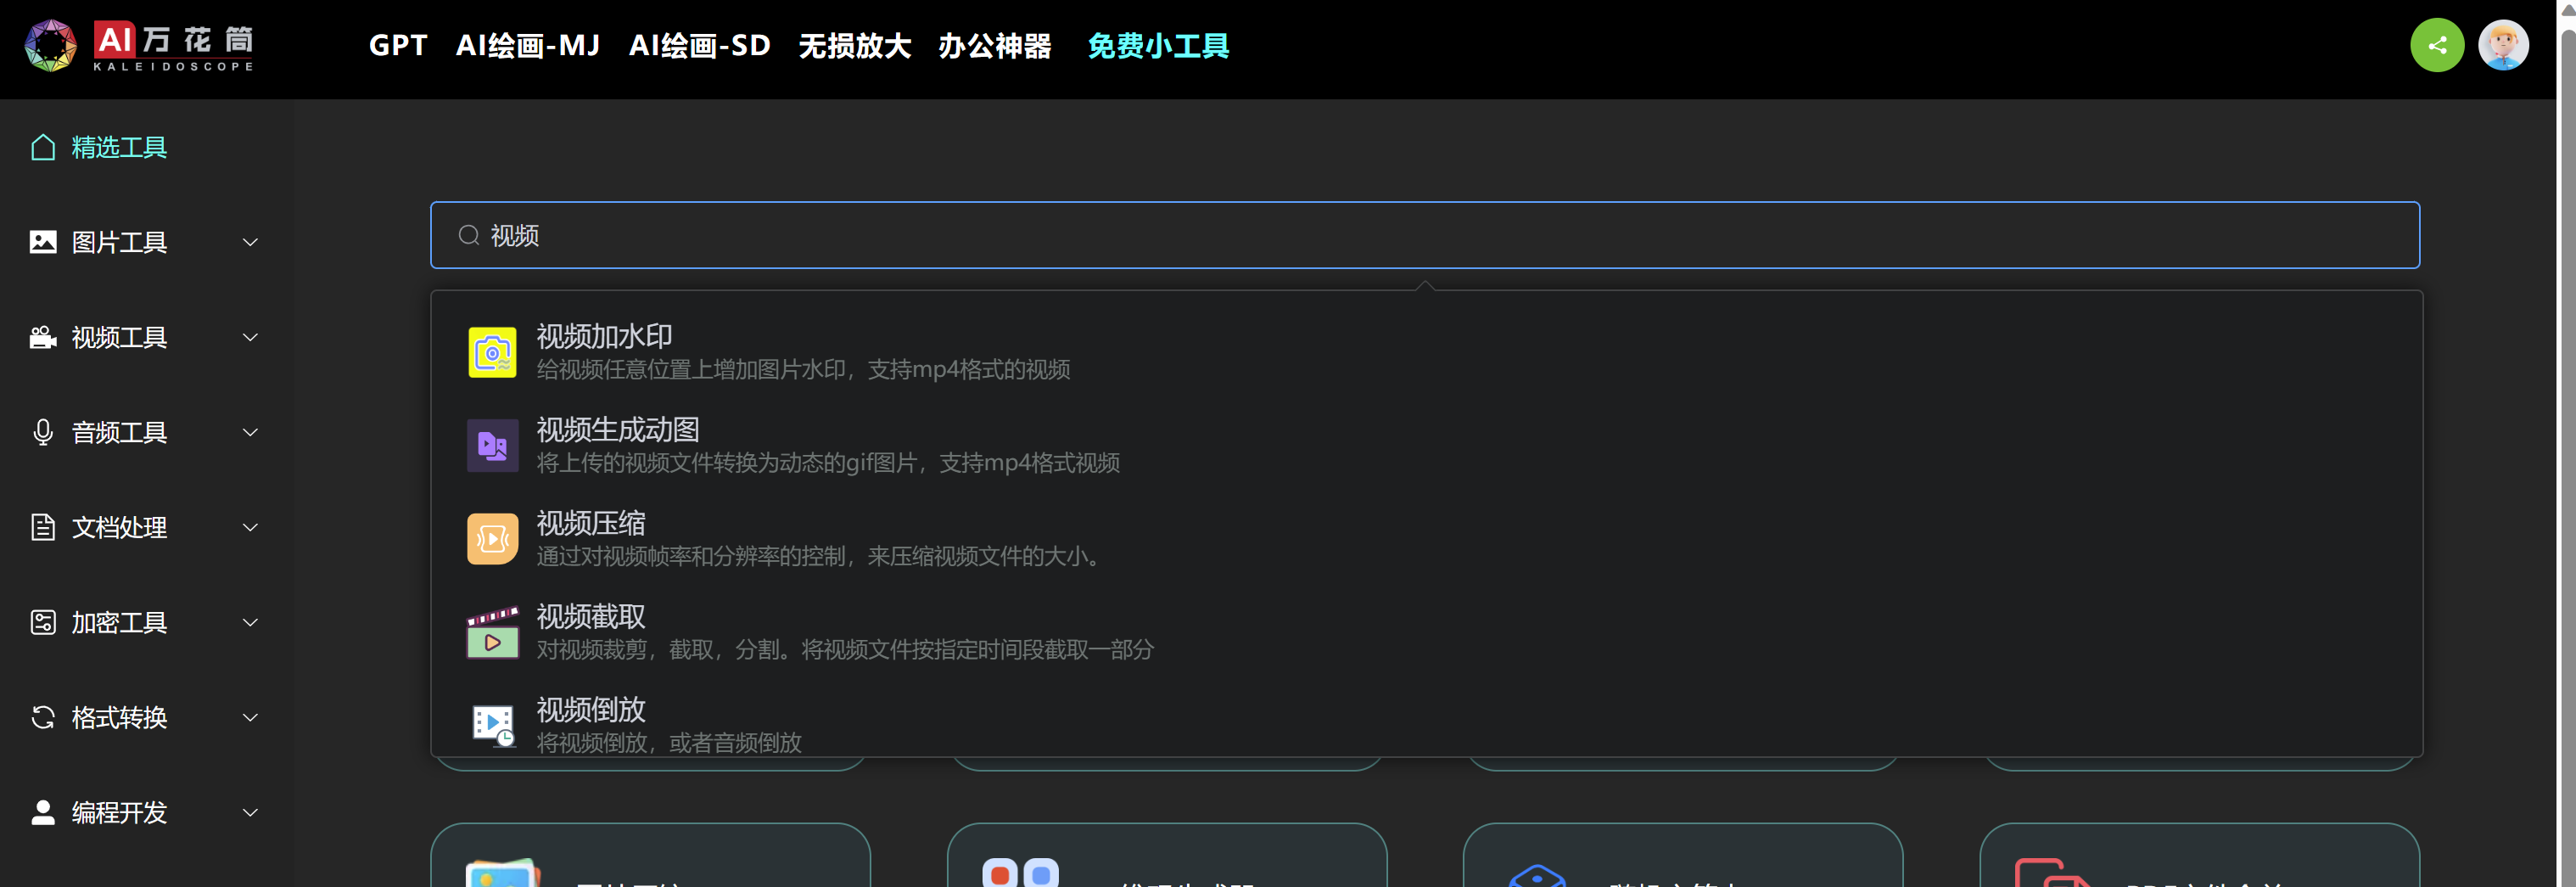Expand the 视频工具 chevron
The image size is (2576, 887).
(x=250, y=337)
